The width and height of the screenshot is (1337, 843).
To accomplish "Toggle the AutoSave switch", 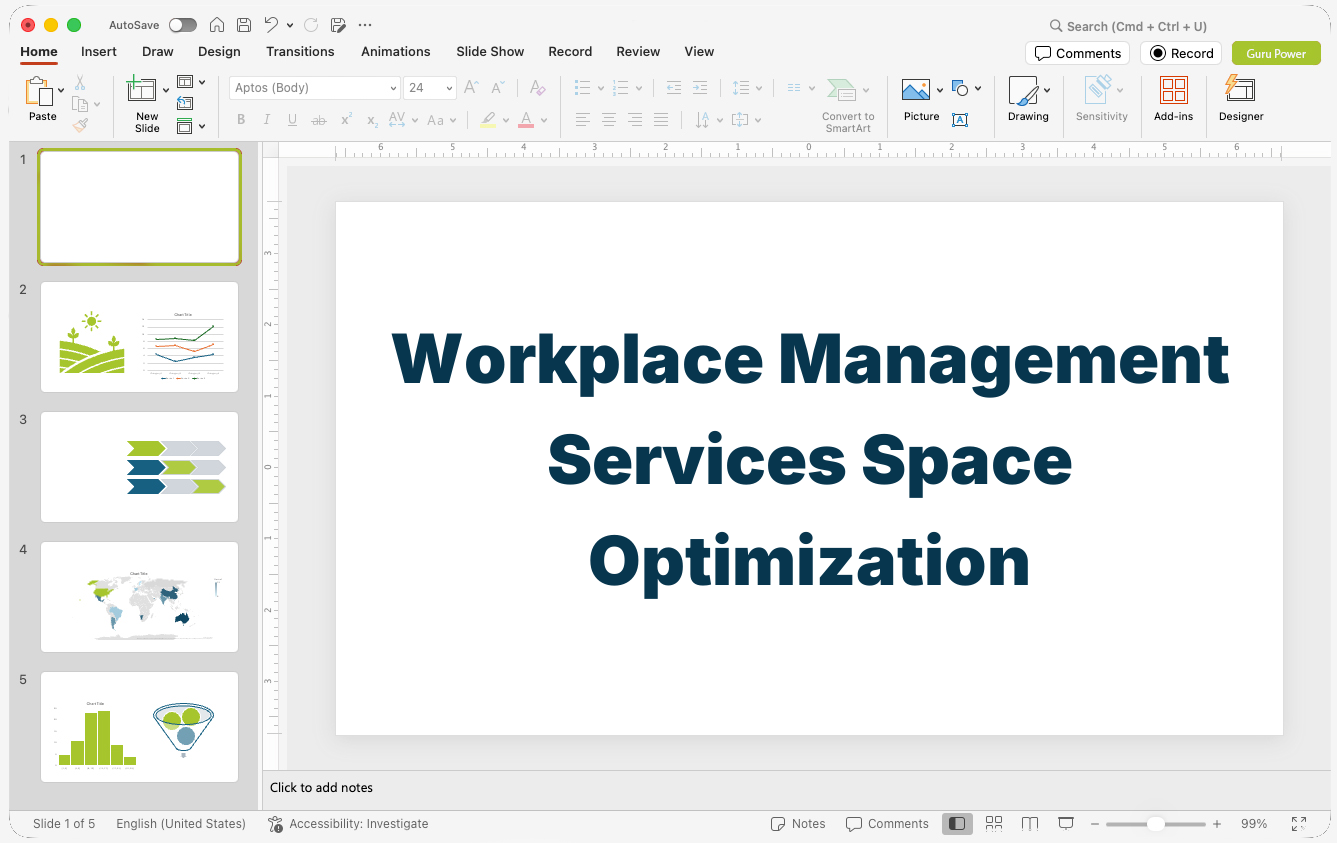I will [183, 25].
